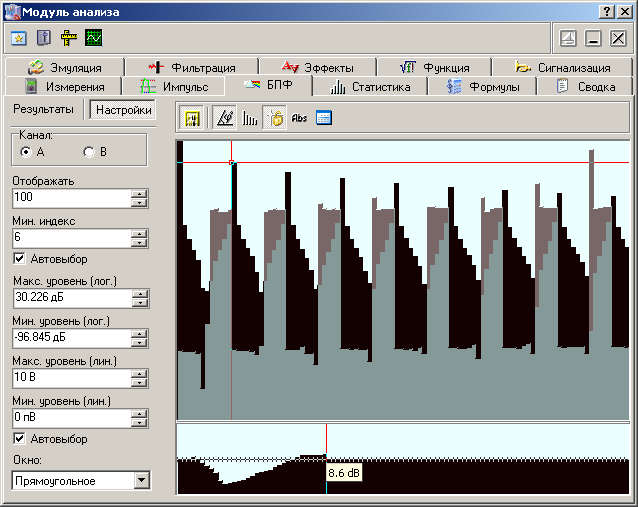Viewport: 638px width, 507px height.
Task: Decrease the Отображать value with down arrow
Action: 139,203
